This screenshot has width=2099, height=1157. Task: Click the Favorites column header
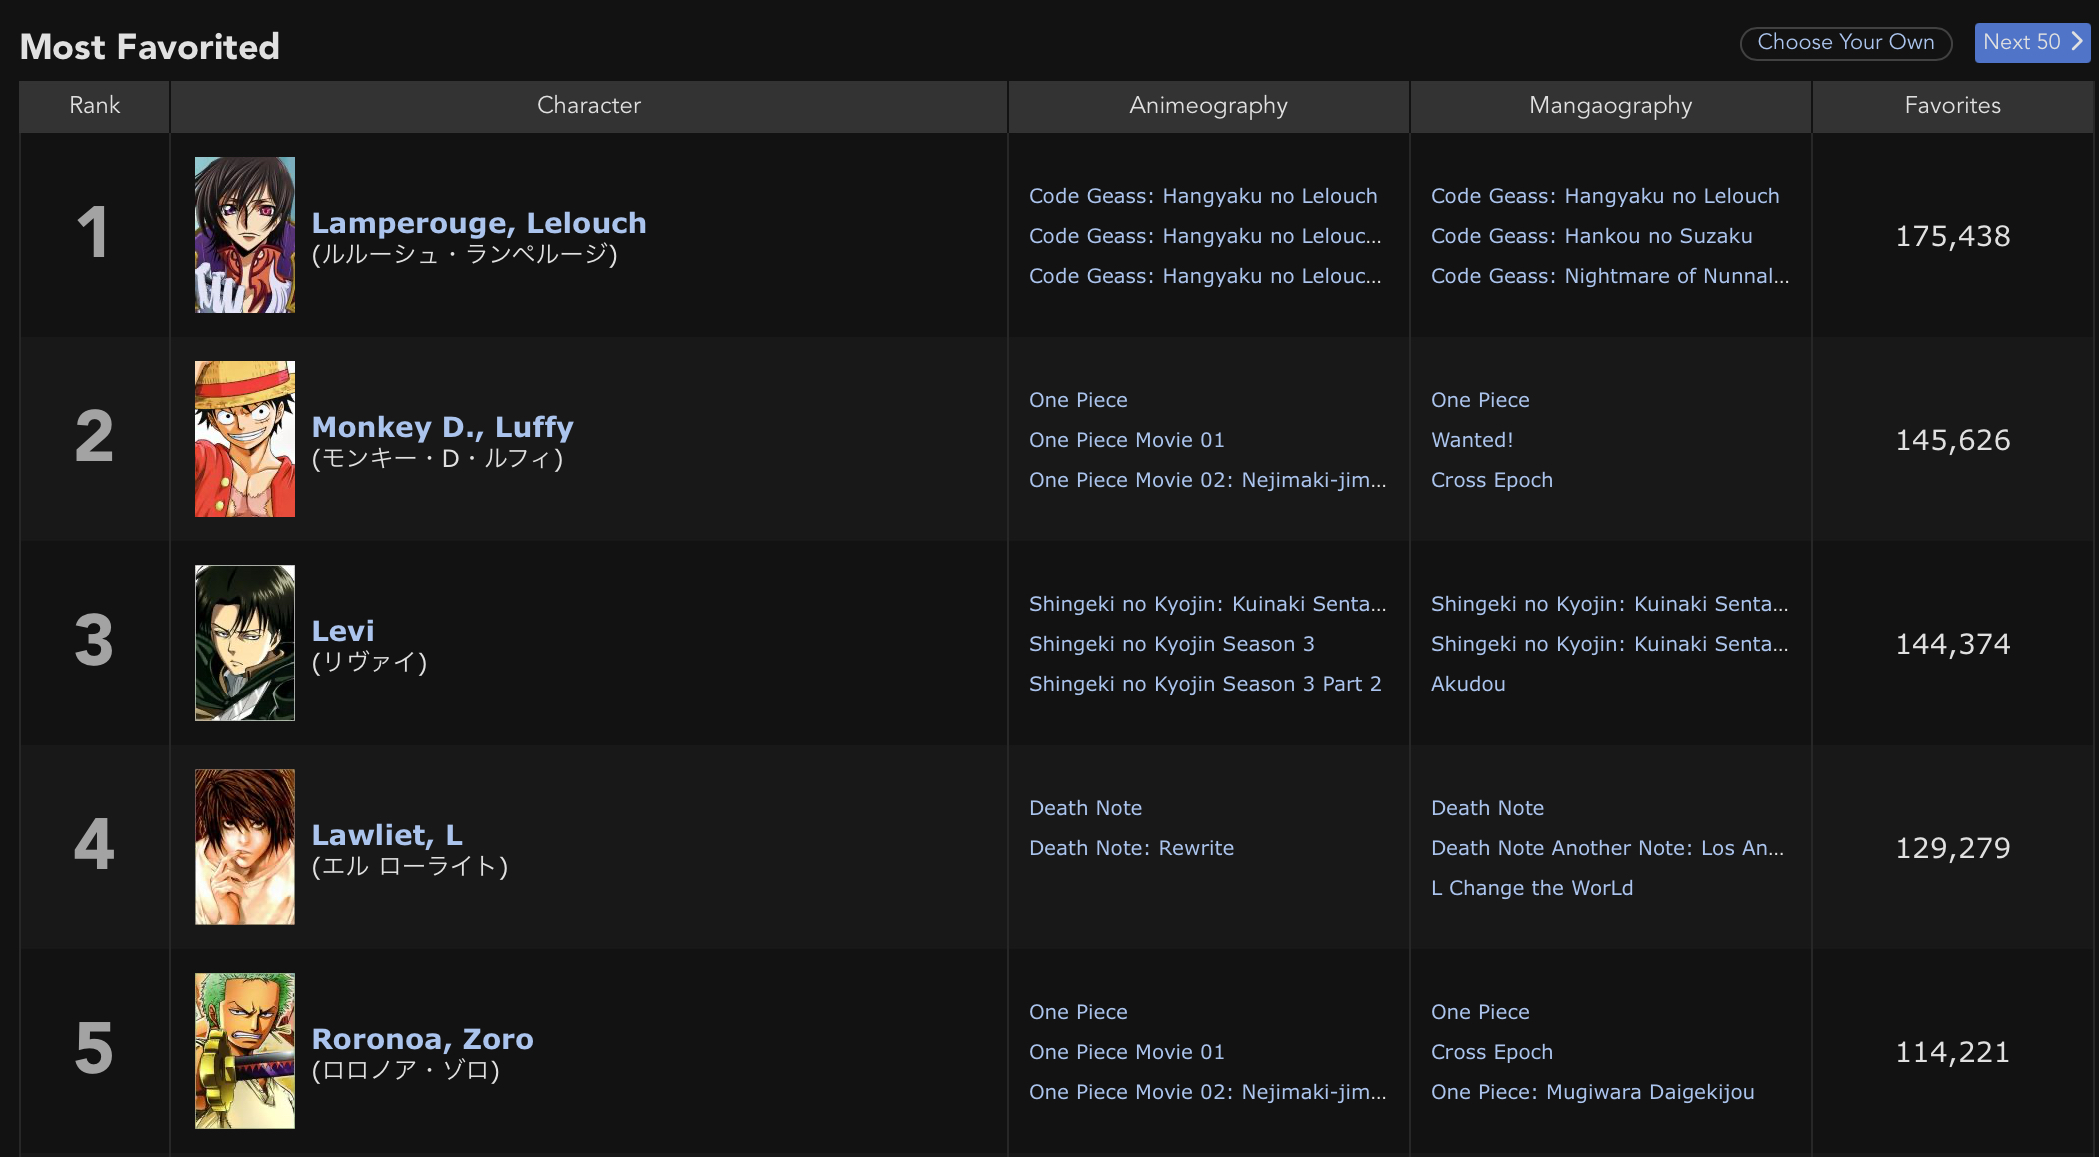tap(1953, 106)
